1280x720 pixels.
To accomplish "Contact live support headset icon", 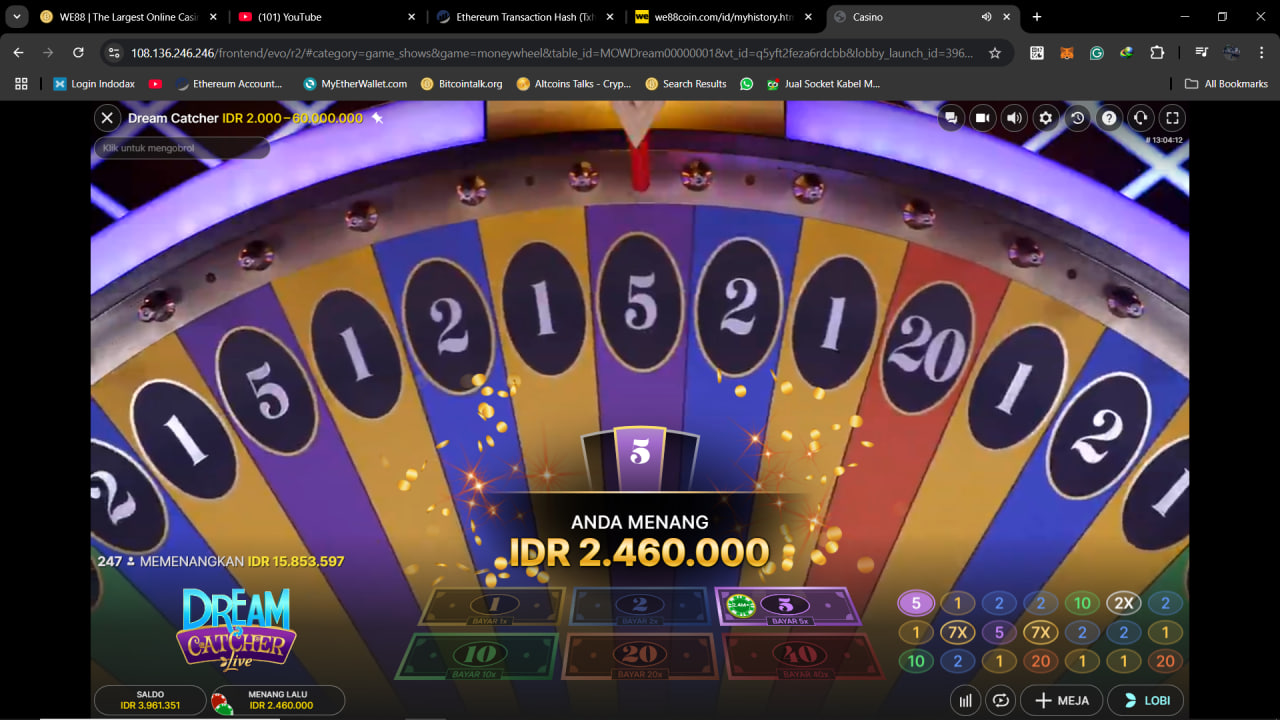I will (x=1141, y=118).
